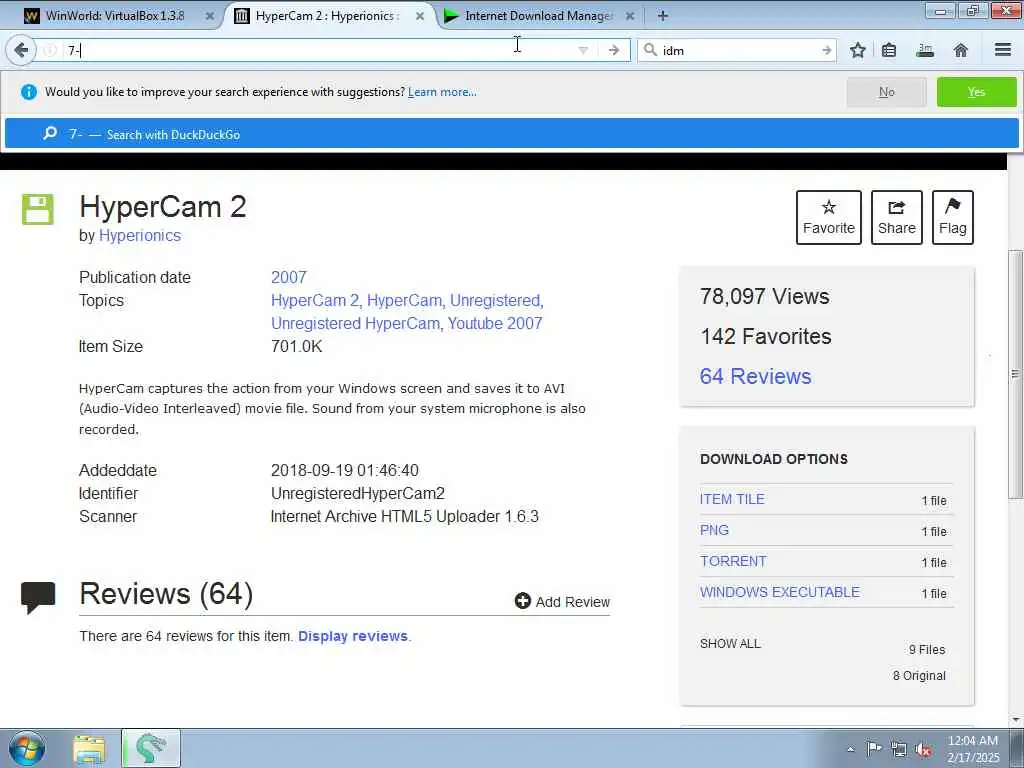
Task: Open the 64 Reviews link
Action: [x=756, y=376]
